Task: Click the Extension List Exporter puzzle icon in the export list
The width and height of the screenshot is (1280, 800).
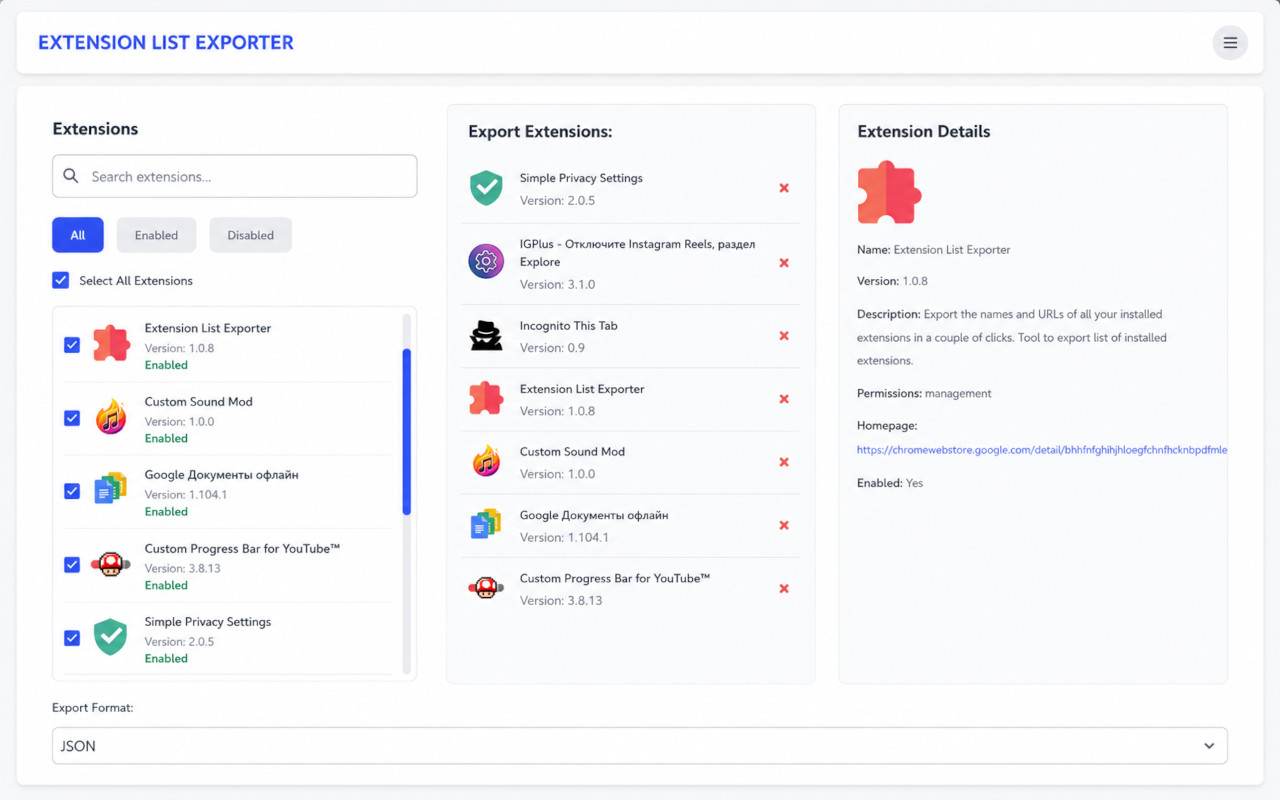Action: click(x=486, y=398)
